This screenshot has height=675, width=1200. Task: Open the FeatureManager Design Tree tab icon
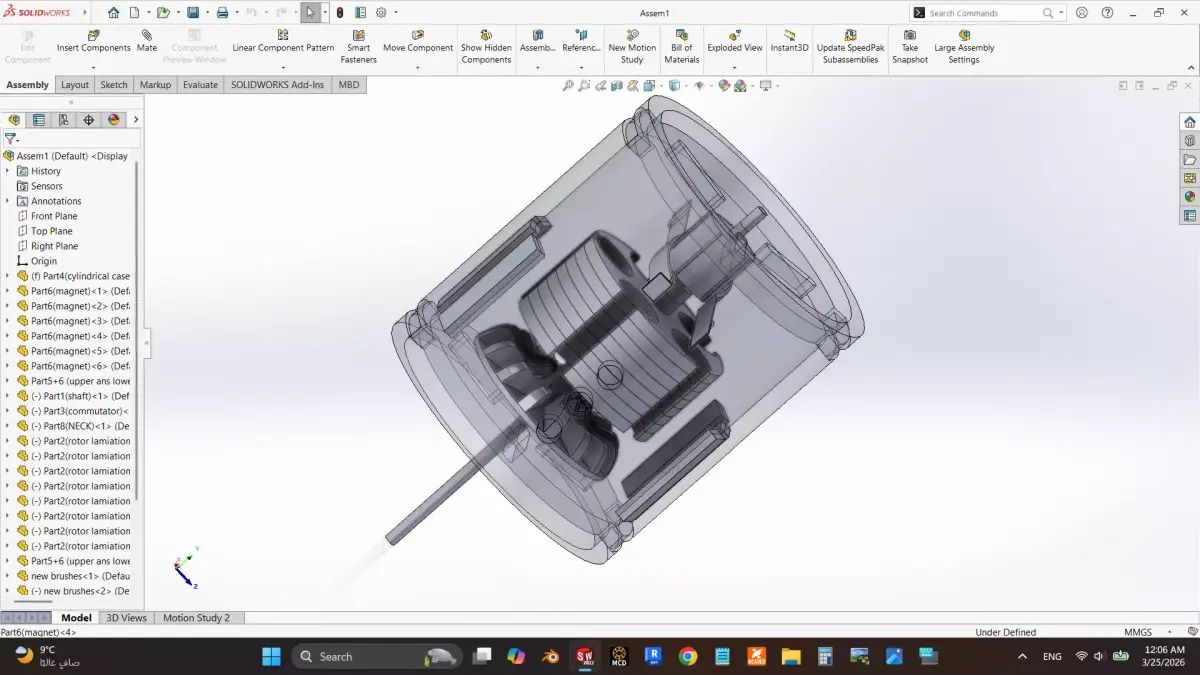14,120
